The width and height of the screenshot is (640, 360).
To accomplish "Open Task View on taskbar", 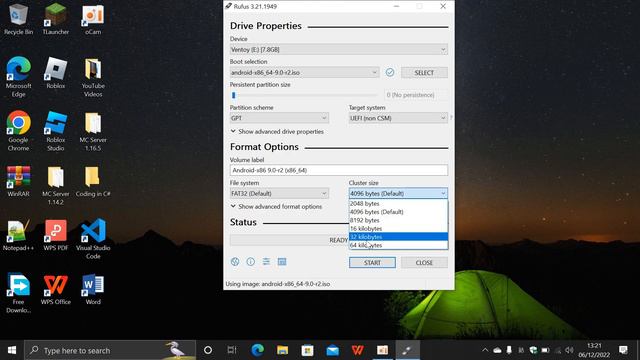I will click(232, 350).
